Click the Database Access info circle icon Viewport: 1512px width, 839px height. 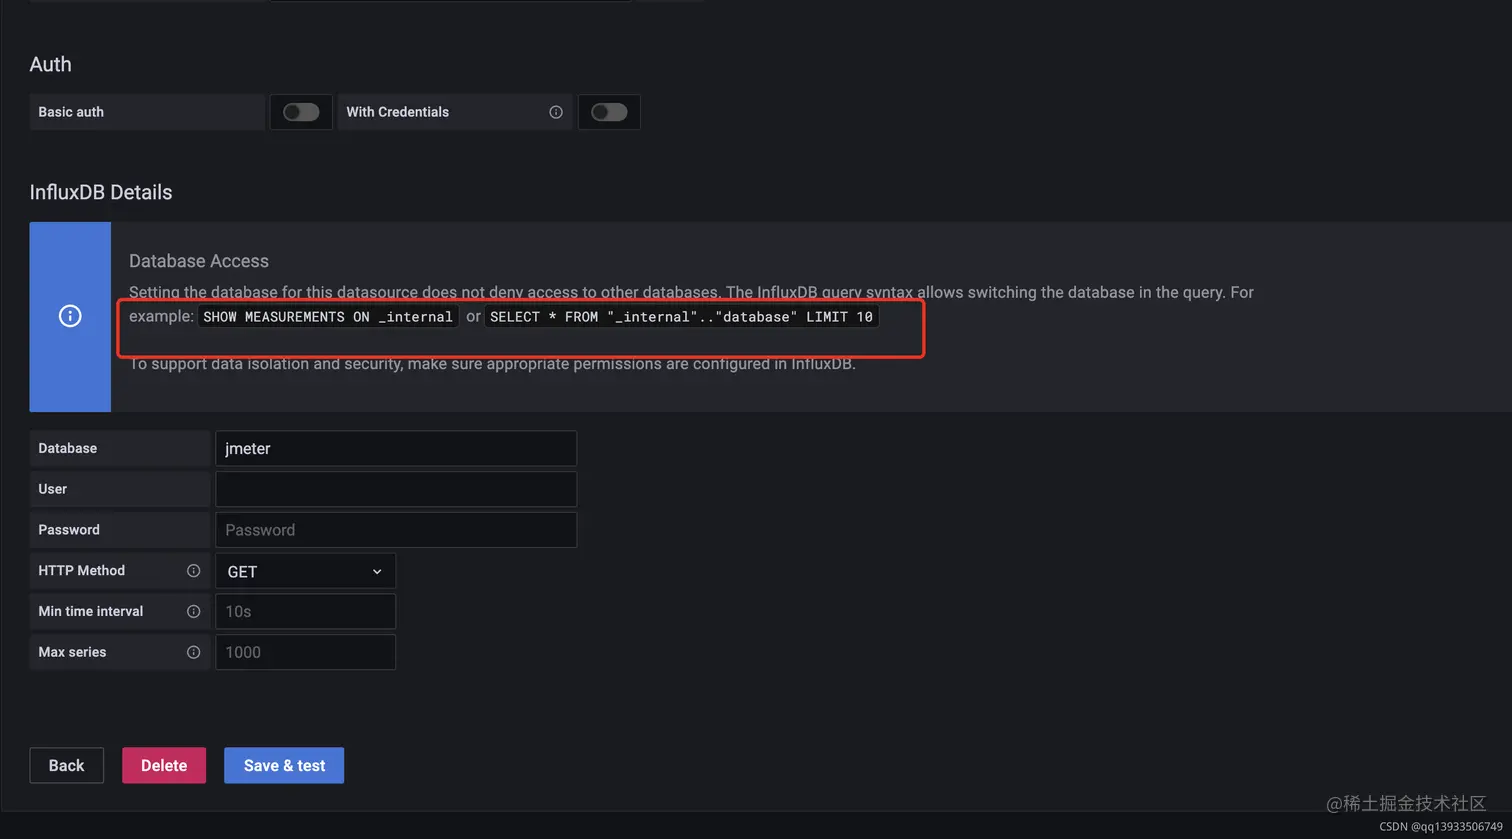[70, 316]
